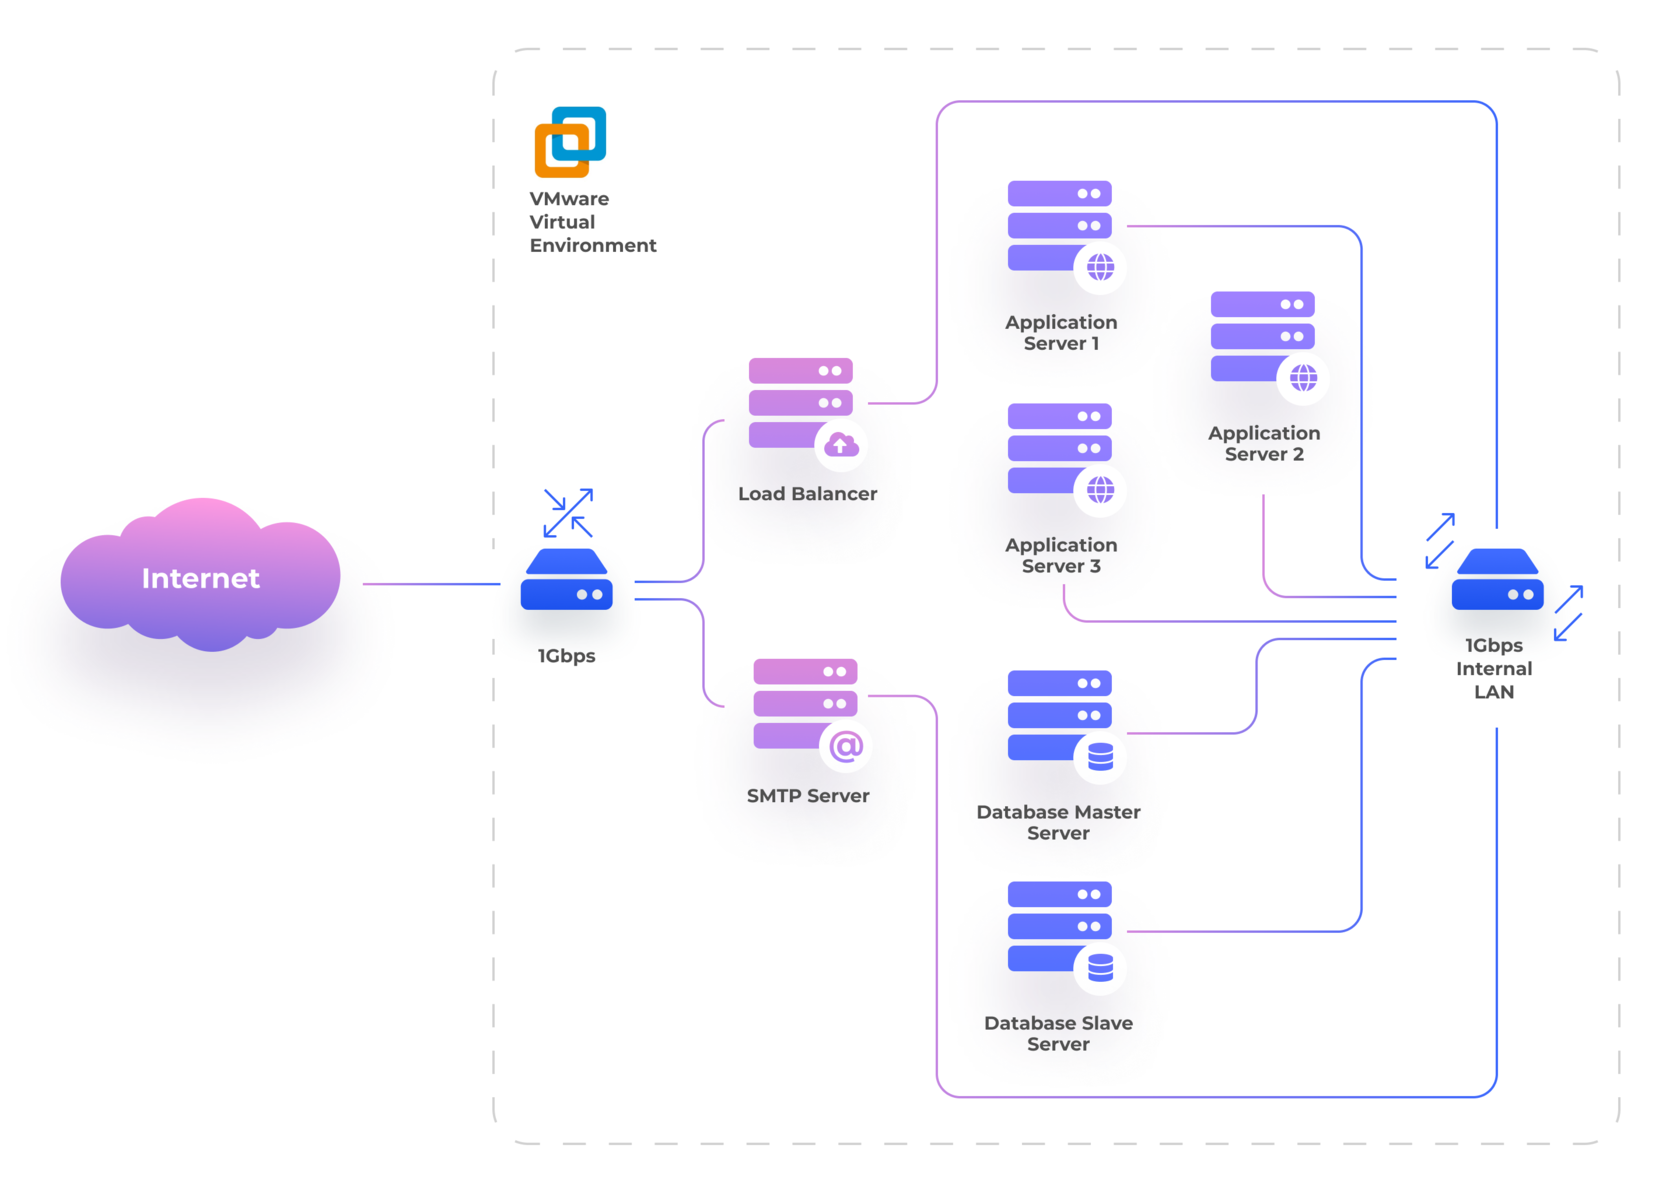Click the 'Load Balancer' label
The image size is (1680, 1194).
point(807,494)
